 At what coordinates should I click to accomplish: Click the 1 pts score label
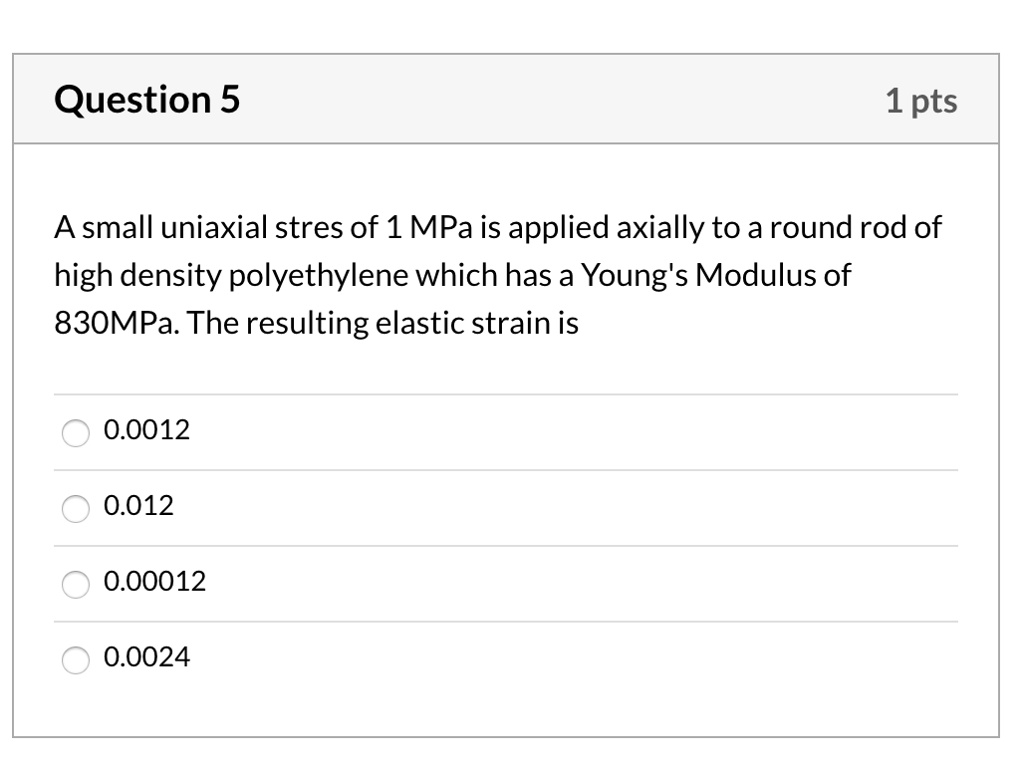[920, 101]
